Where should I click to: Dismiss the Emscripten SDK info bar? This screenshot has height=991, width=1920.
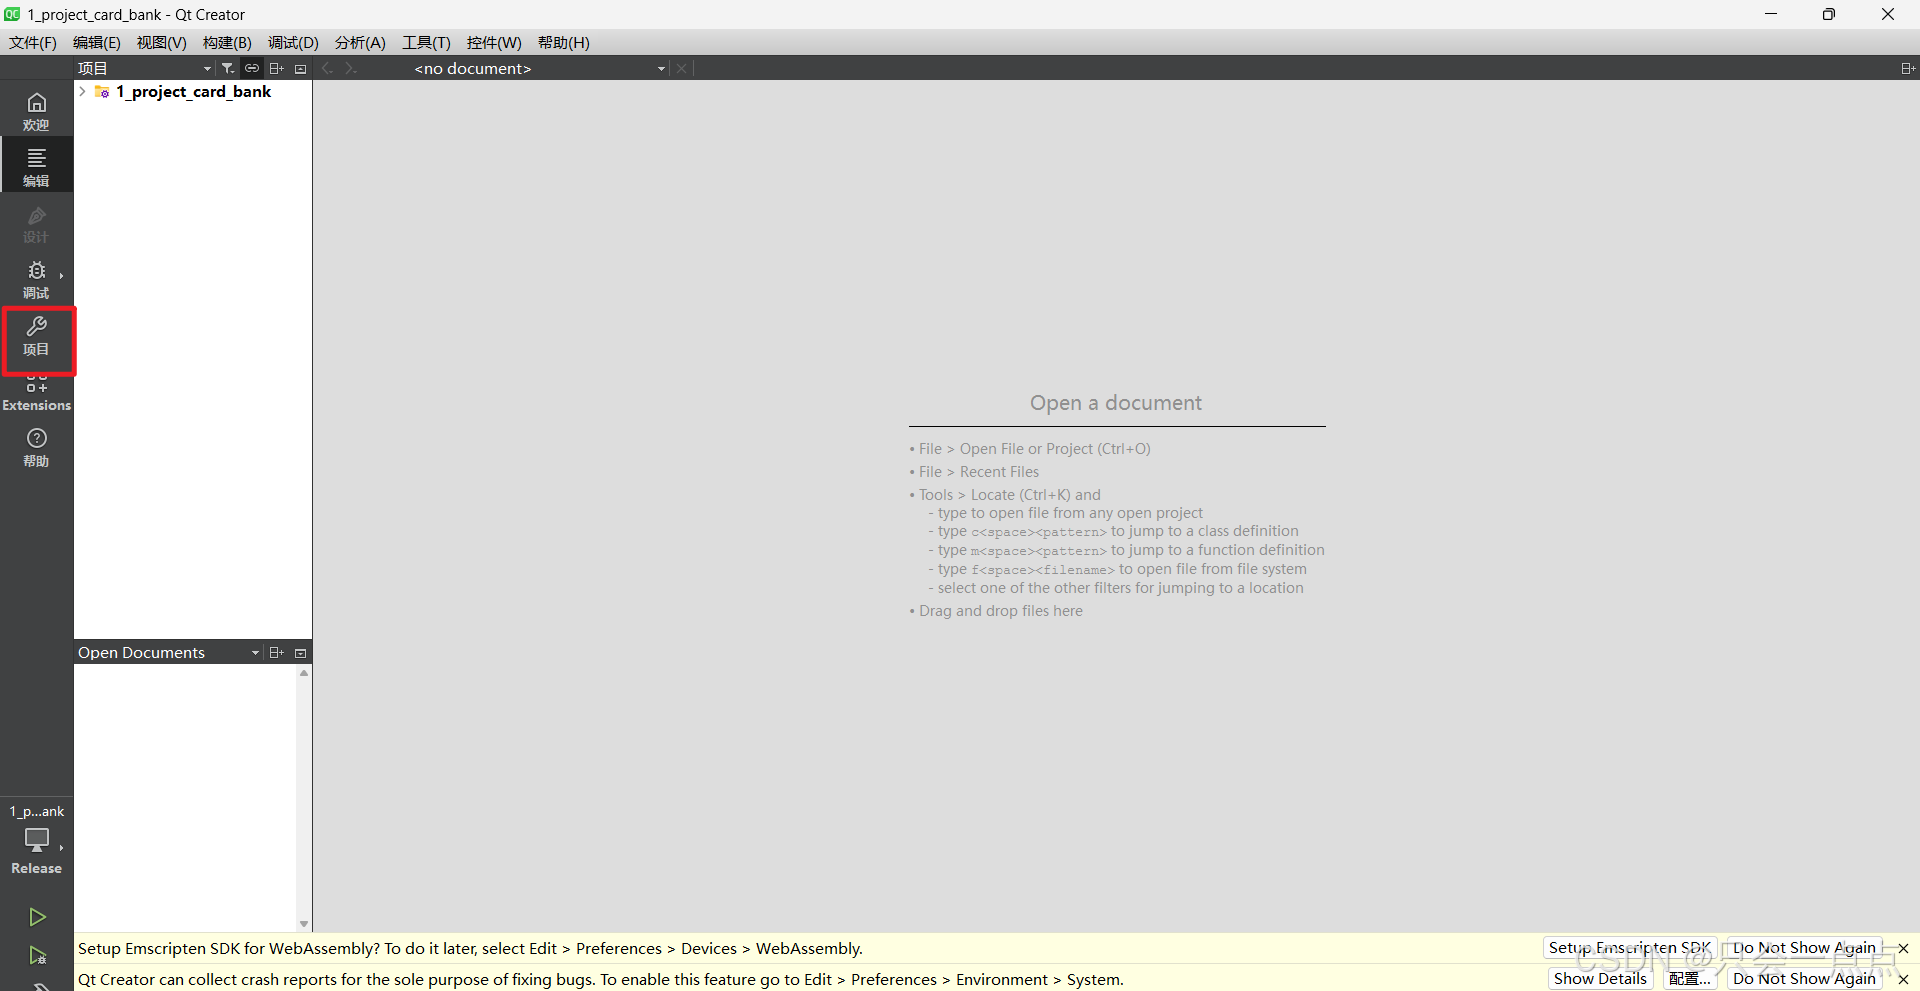(x=1903, y=948)
